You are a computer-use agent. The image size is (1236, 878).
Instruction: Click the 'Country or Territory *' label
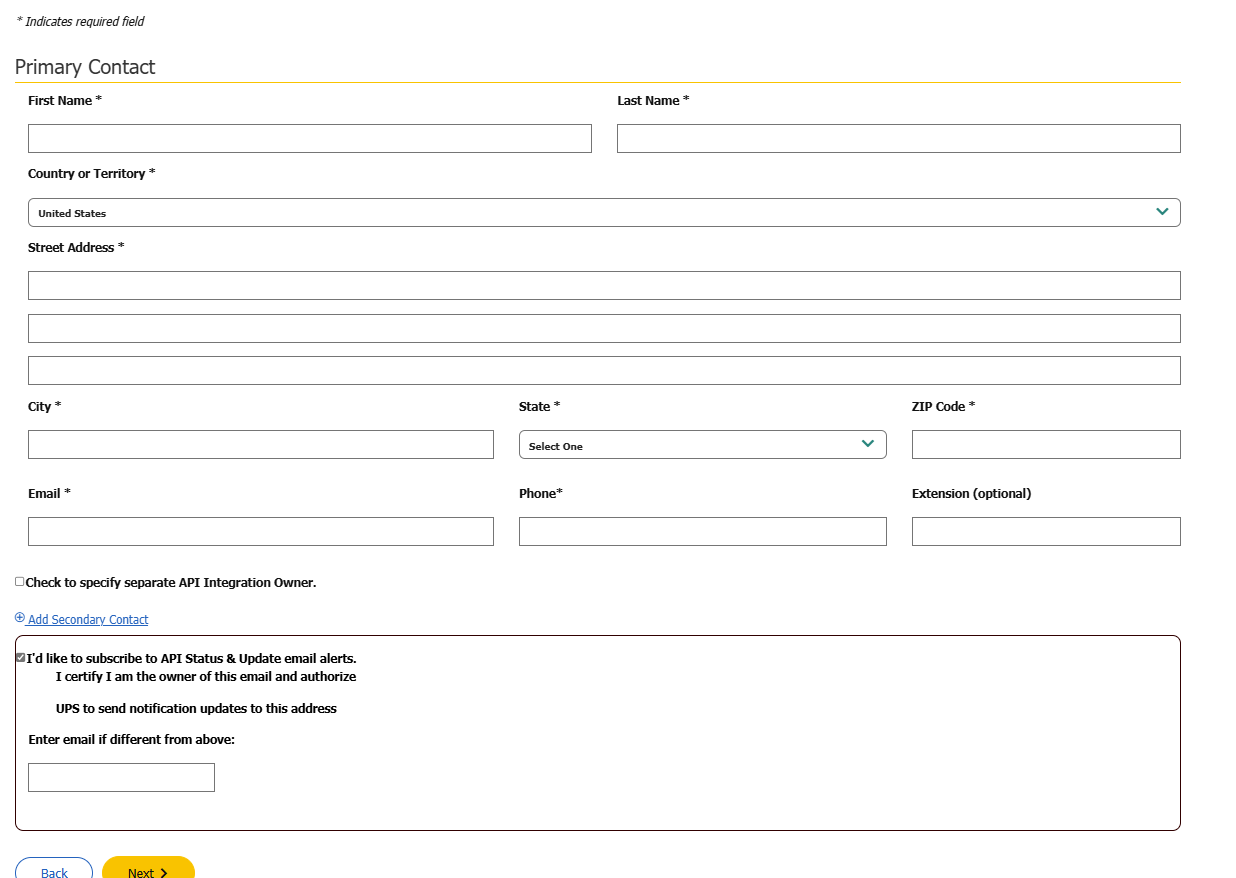(x=92, y=173)
